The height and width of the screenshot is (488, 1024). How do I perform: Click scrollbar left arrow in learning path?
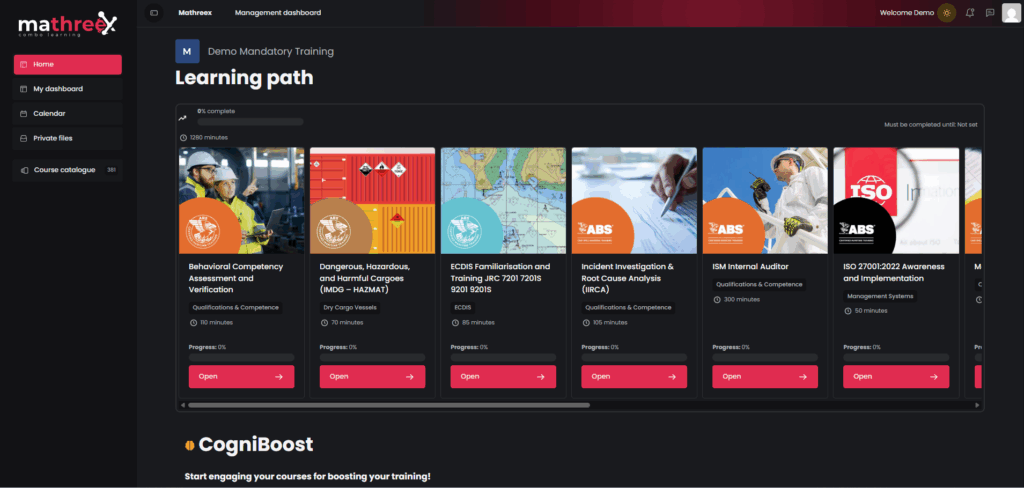tap(183, 405)
